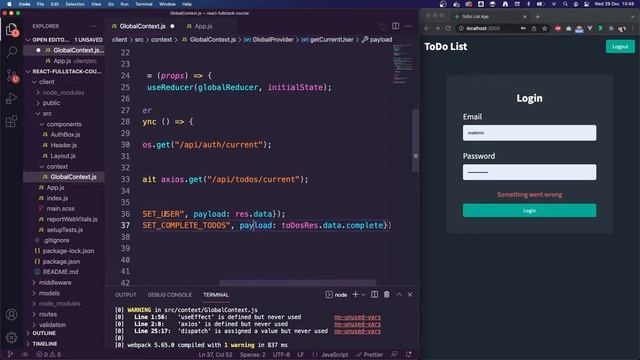This screenshot has width=640, height=360.
Task: Open the Selection menu in menu bar
Action: pos(75,4)
